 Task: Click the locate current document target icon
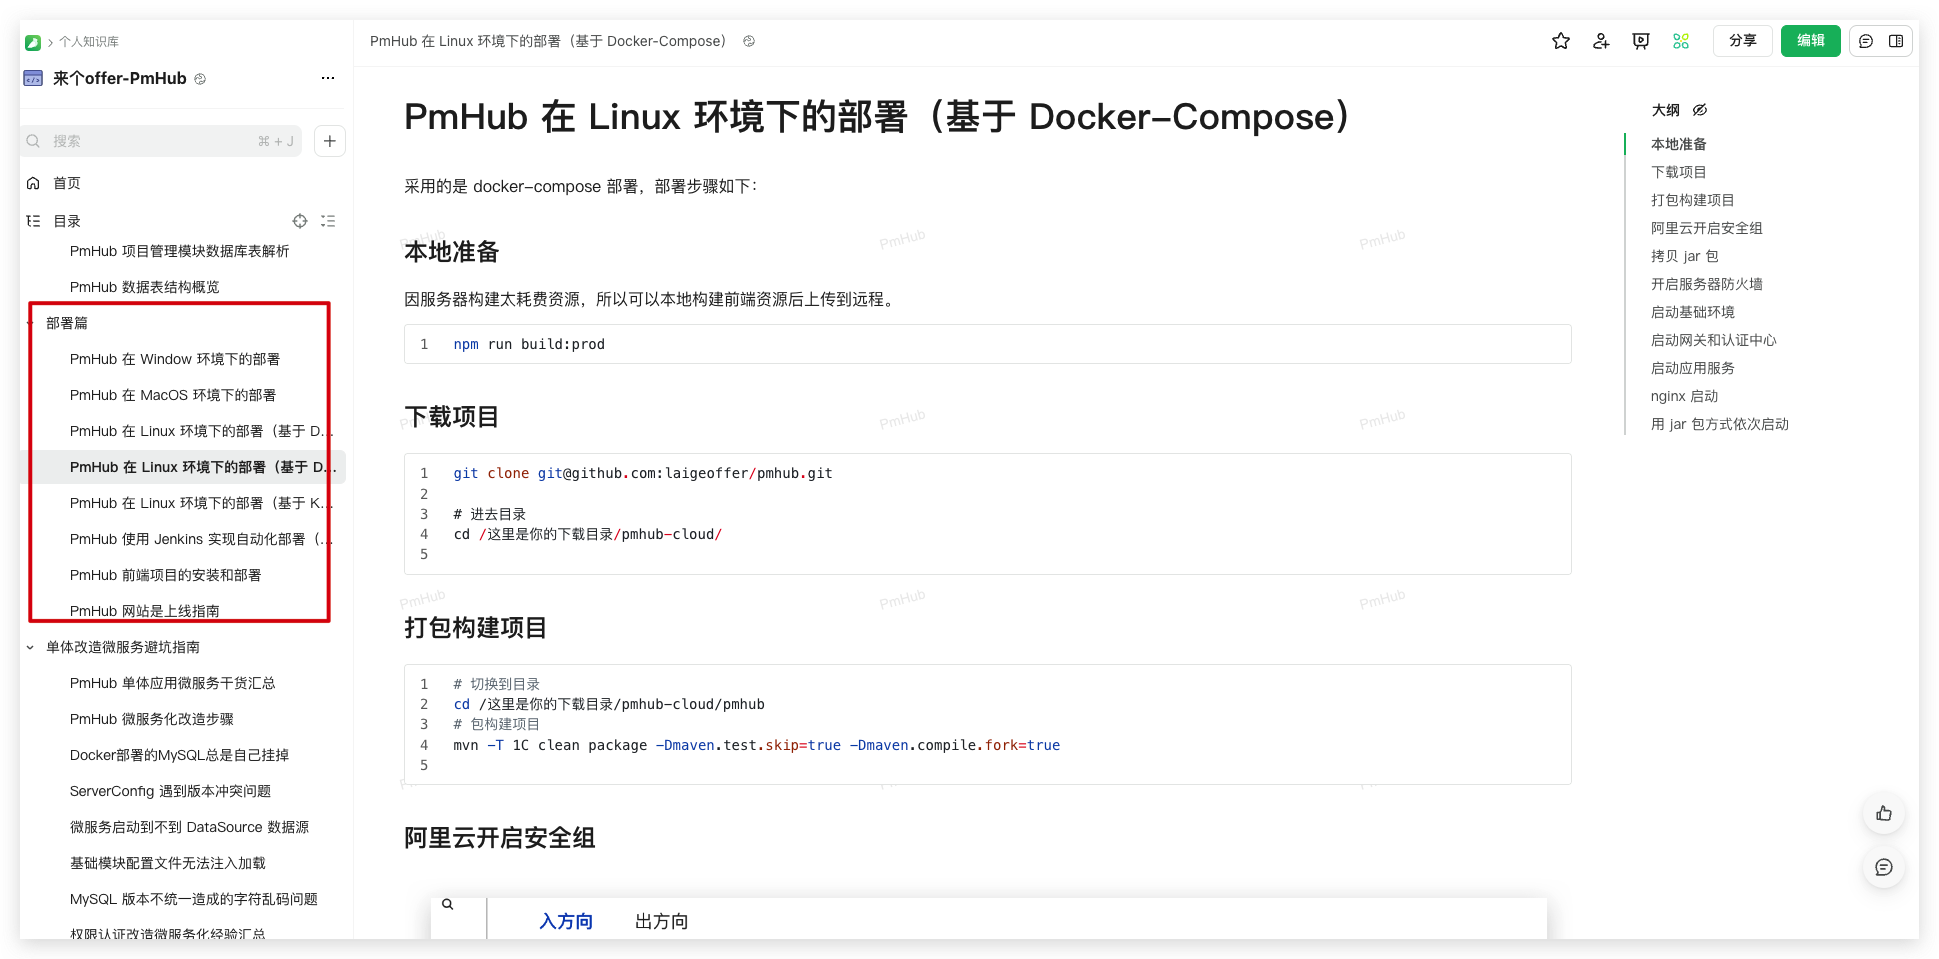click(299, 221)
